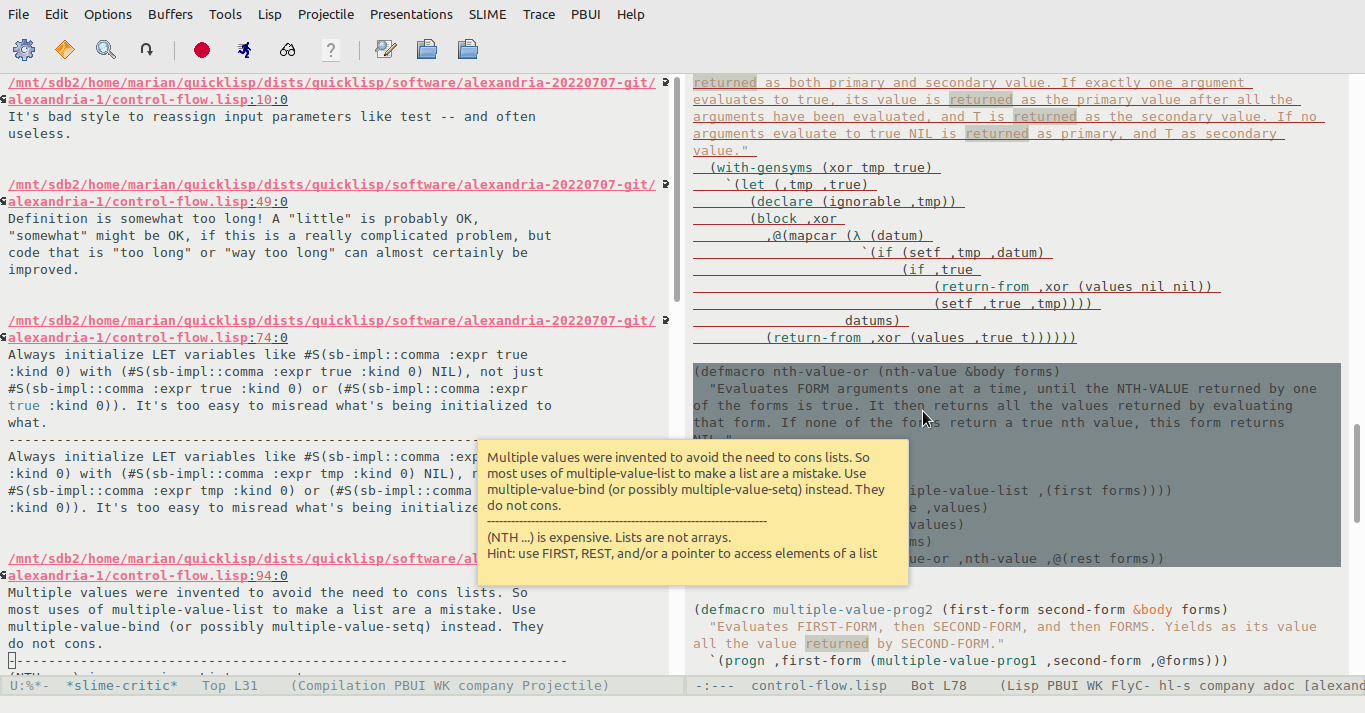Click '(setf ,true ,tmp))))' code line
The image size is (1365, 713).
point(1012,304)
